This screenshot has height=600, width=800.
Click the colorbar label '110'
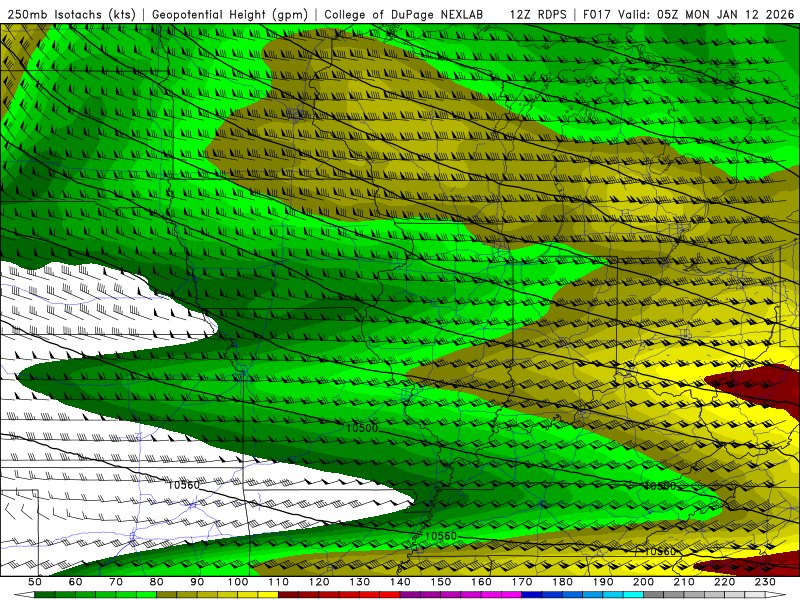(278, 582)
